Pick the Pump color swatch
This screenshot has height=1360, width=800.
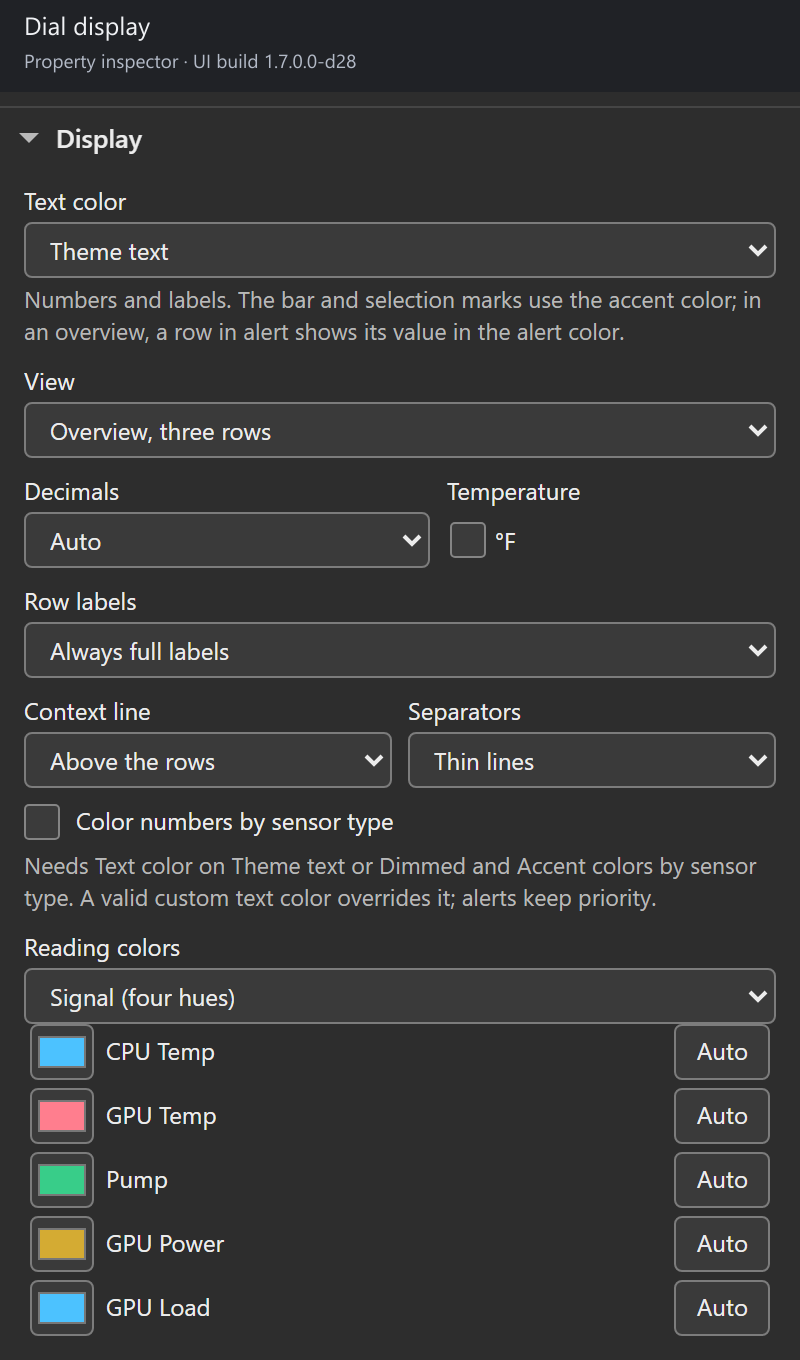pos(62,1180)
